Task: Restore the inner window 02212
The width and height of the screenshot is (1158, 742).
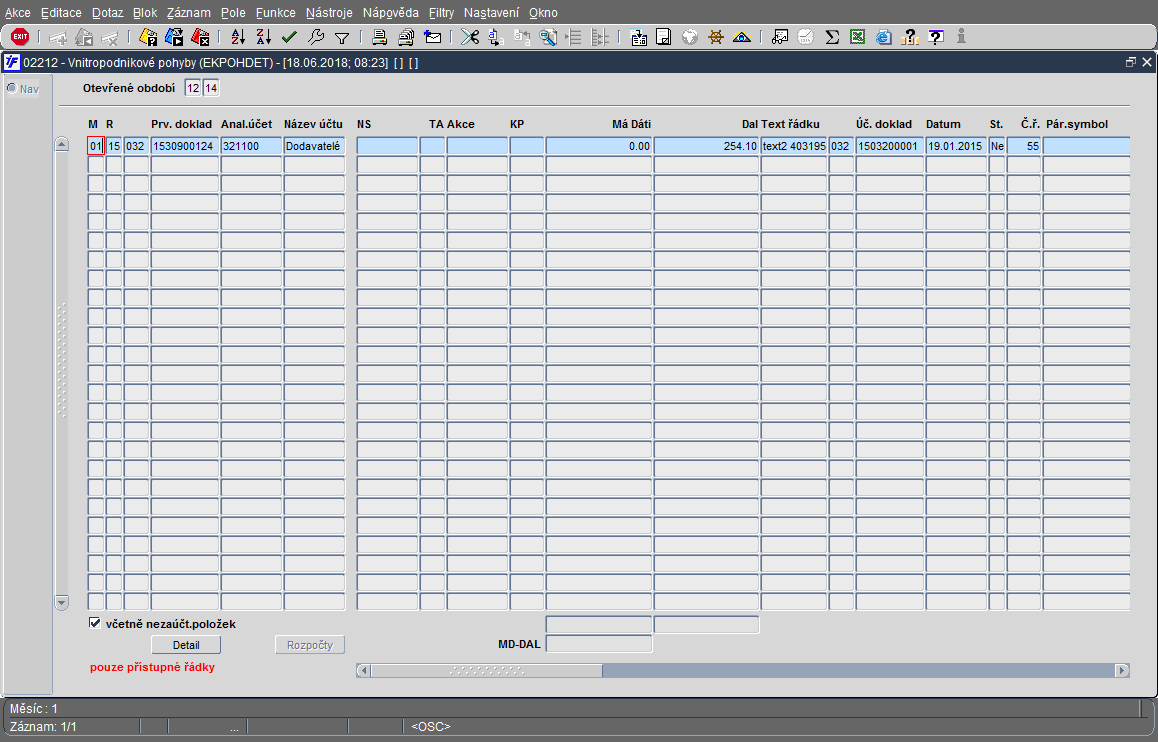Action: (1130, 63)
